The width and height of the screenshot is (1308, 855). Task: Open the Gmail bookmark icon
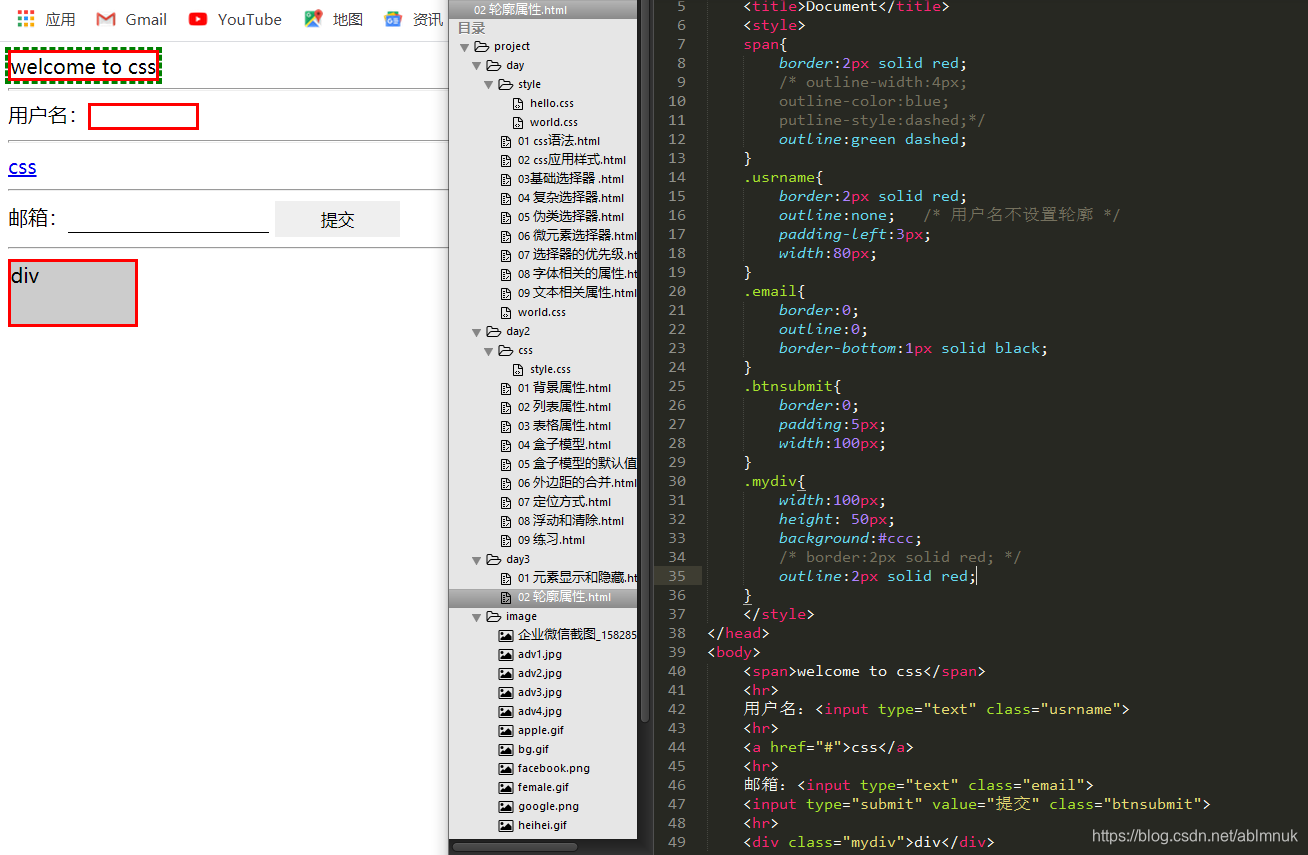[x=106, y=19]
